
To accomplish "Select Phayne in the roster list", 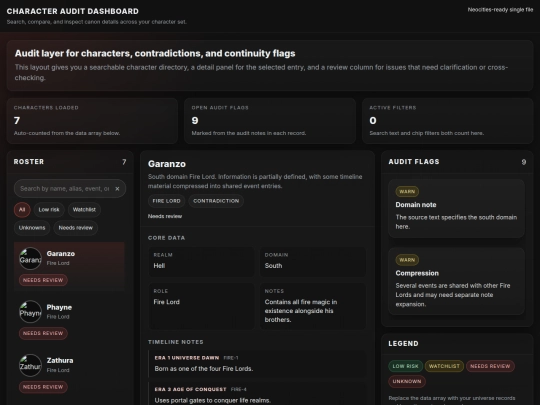I will click(x=69, y=320).
